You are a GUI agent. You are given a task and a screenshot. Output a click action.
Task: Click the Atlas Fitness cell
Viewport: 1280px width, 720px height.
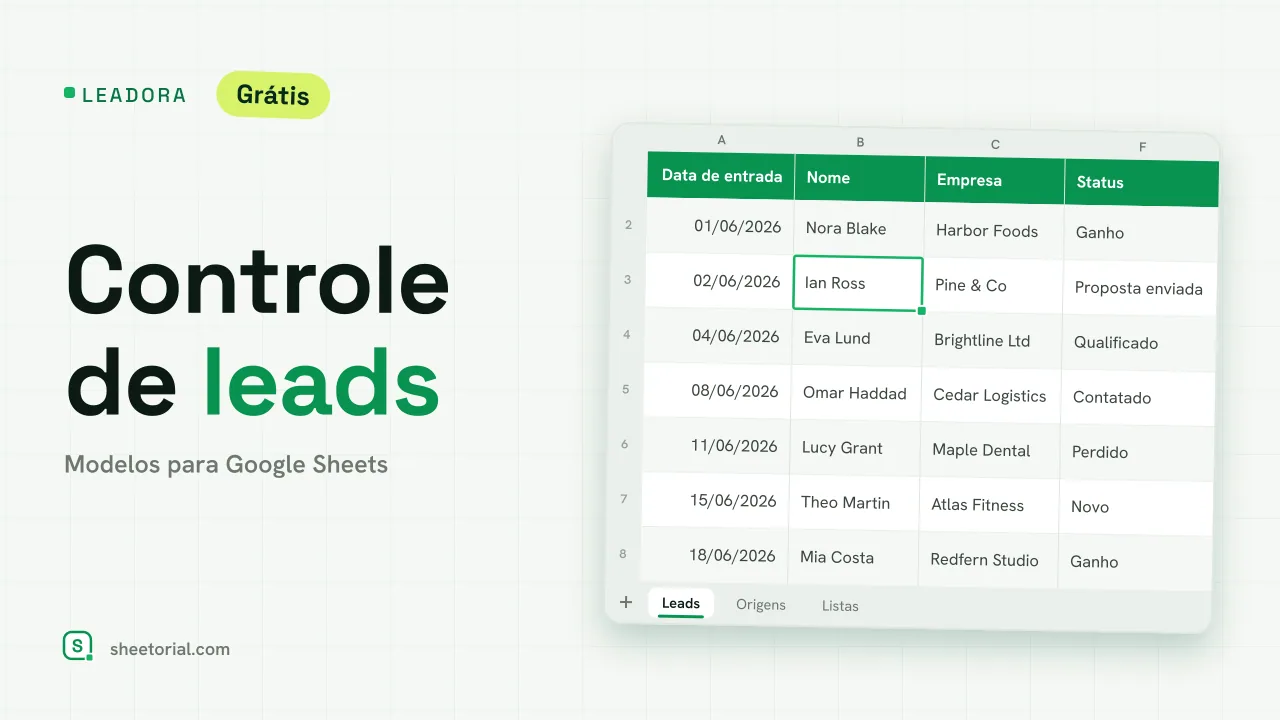coord(989,506)
